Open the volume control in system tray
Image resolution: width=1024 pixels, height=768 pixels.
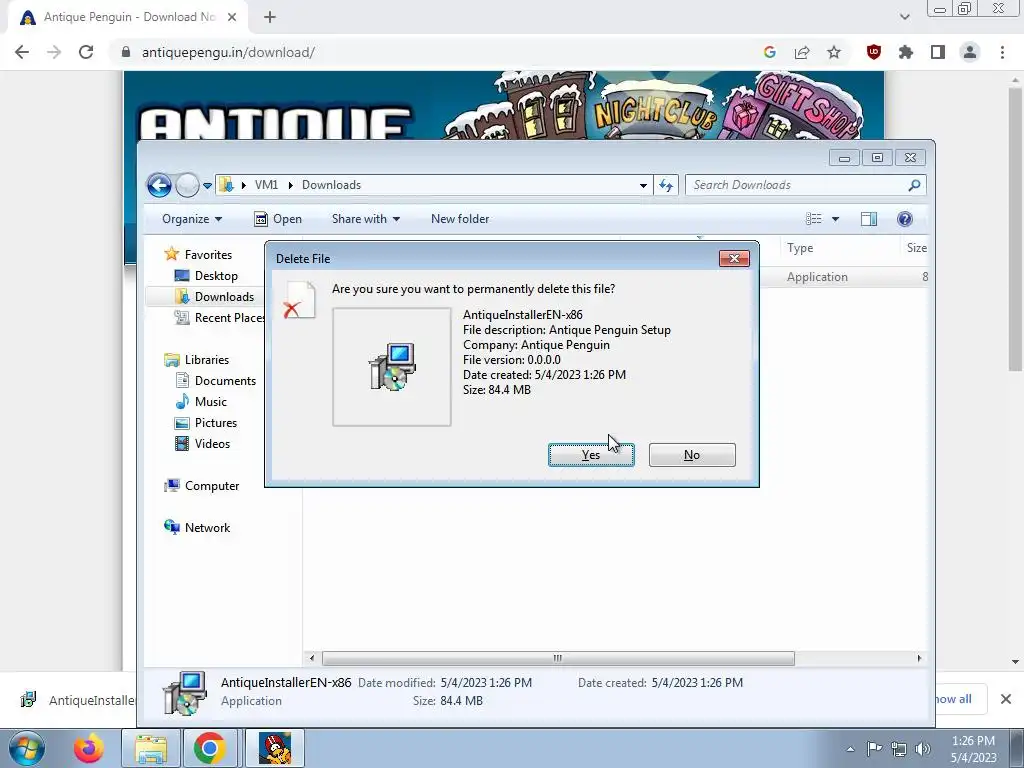(923, 749)
